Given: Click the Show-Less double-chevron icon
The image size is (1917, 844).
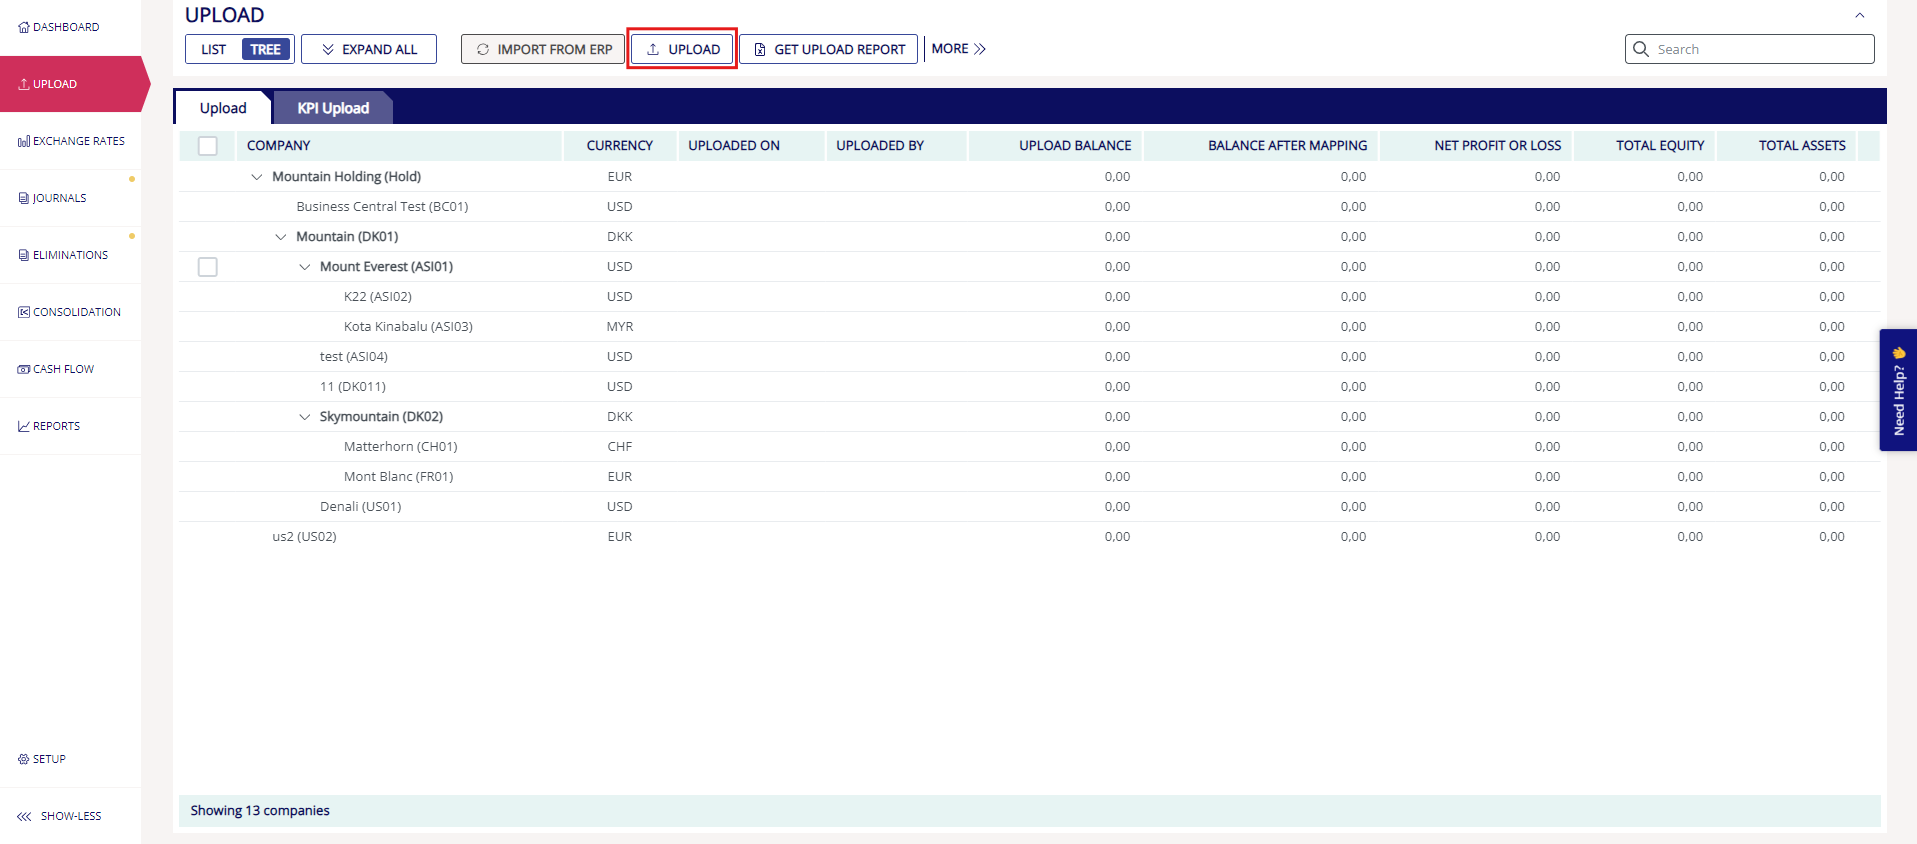Looking at the screenshot, I should click(x=24, y=816).
